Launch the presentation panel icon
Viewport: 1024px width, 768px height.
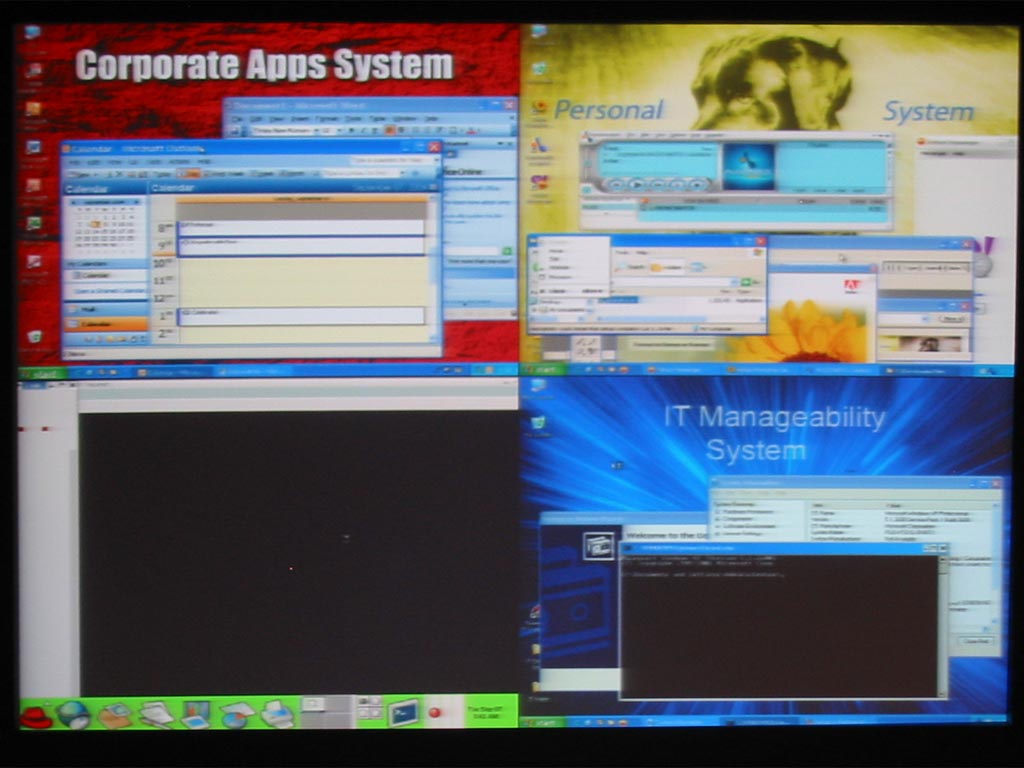195,714
